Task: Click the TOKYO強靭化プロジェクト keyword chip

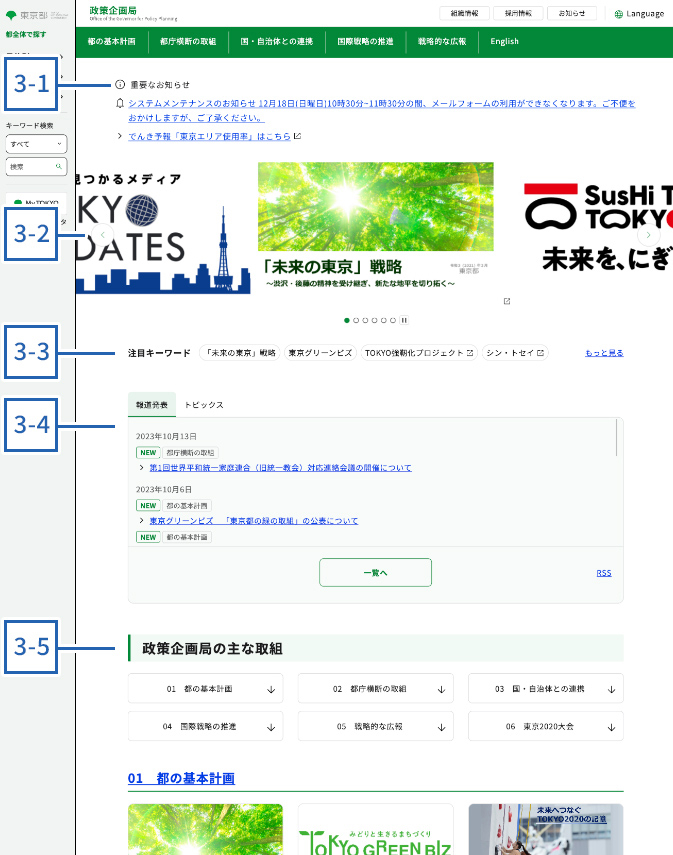Action: (419, 353)
